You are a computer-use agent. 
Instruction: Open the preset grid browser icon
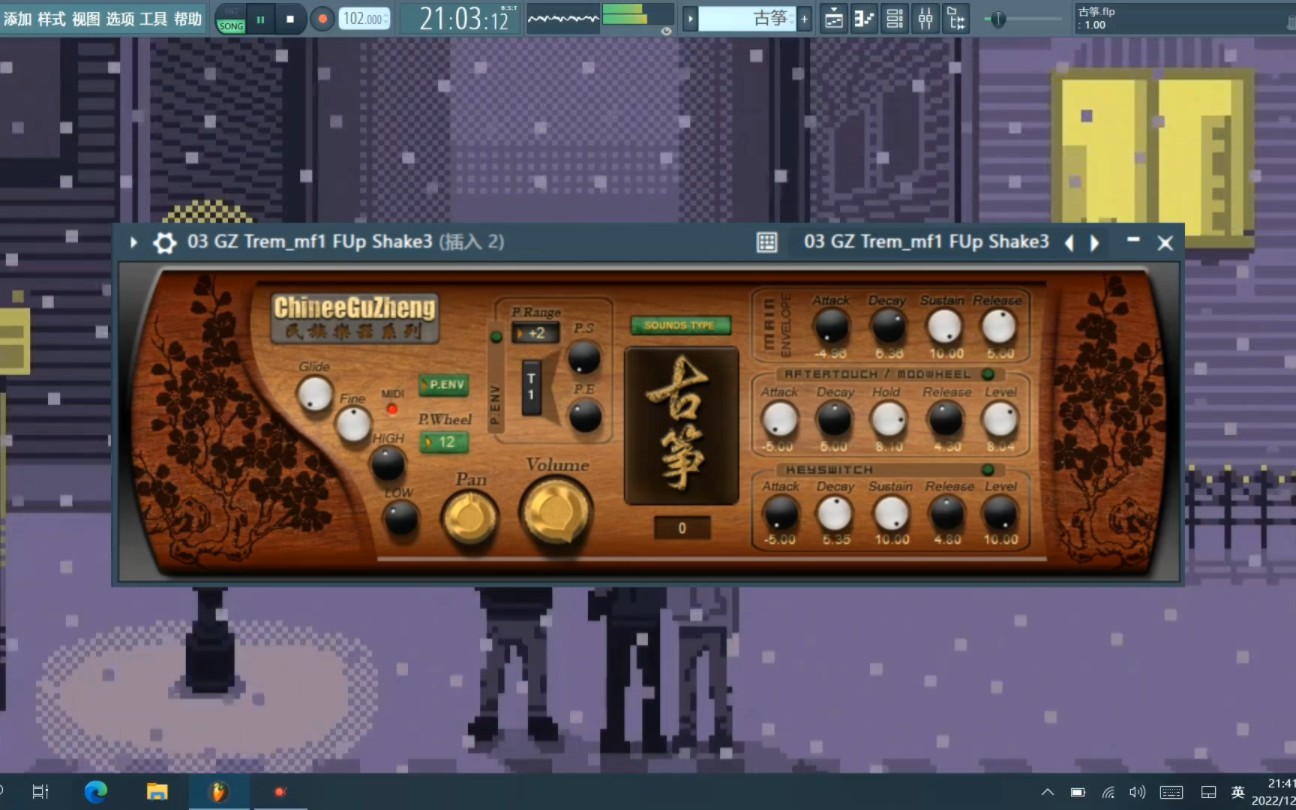767,242
